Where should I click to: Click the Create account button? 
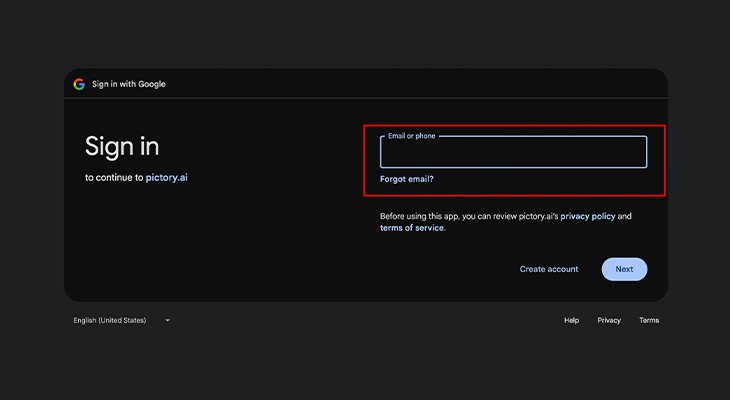click(548, 269)
